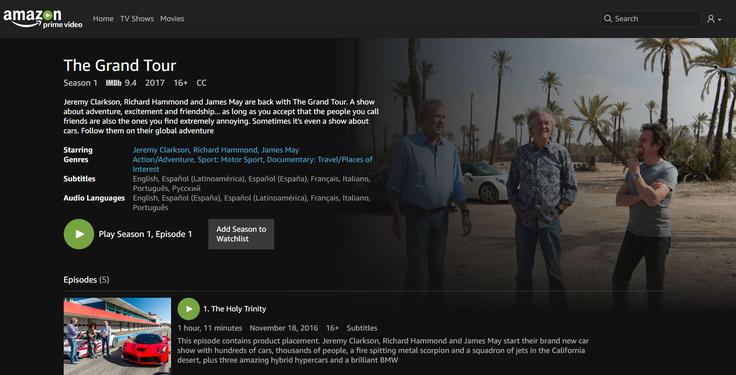Open the user account profile icon
The height and width of the screenshot is (375, 736).
tap(711, 19)
